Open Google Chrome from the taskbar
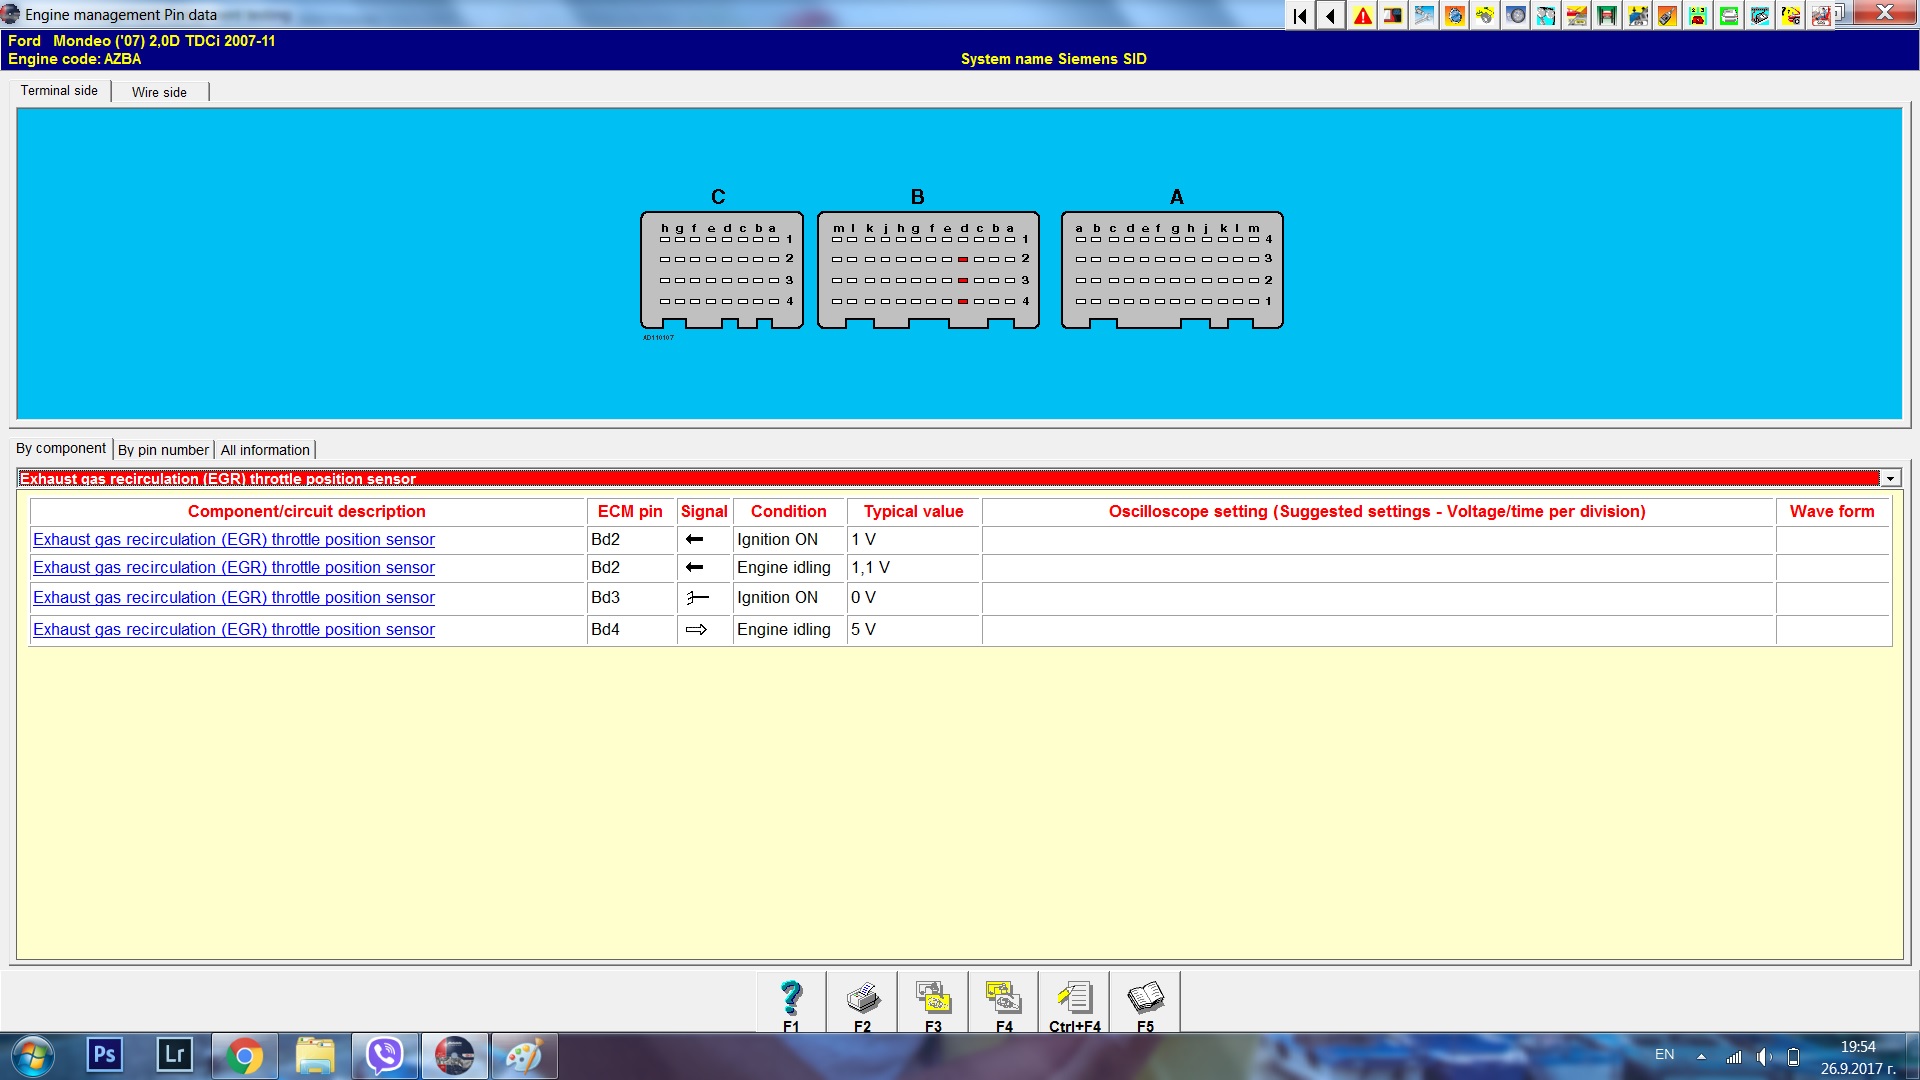The height and width of the screenshot is (1080, 1920). pos(244,1056)
